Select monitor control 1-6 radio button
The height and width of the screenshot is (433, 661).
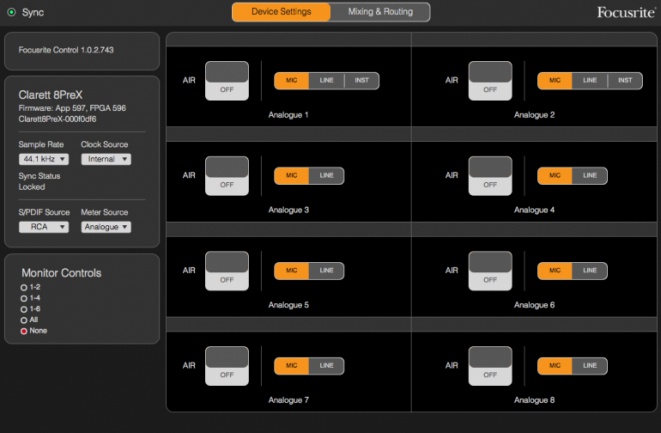click(24, 309)
